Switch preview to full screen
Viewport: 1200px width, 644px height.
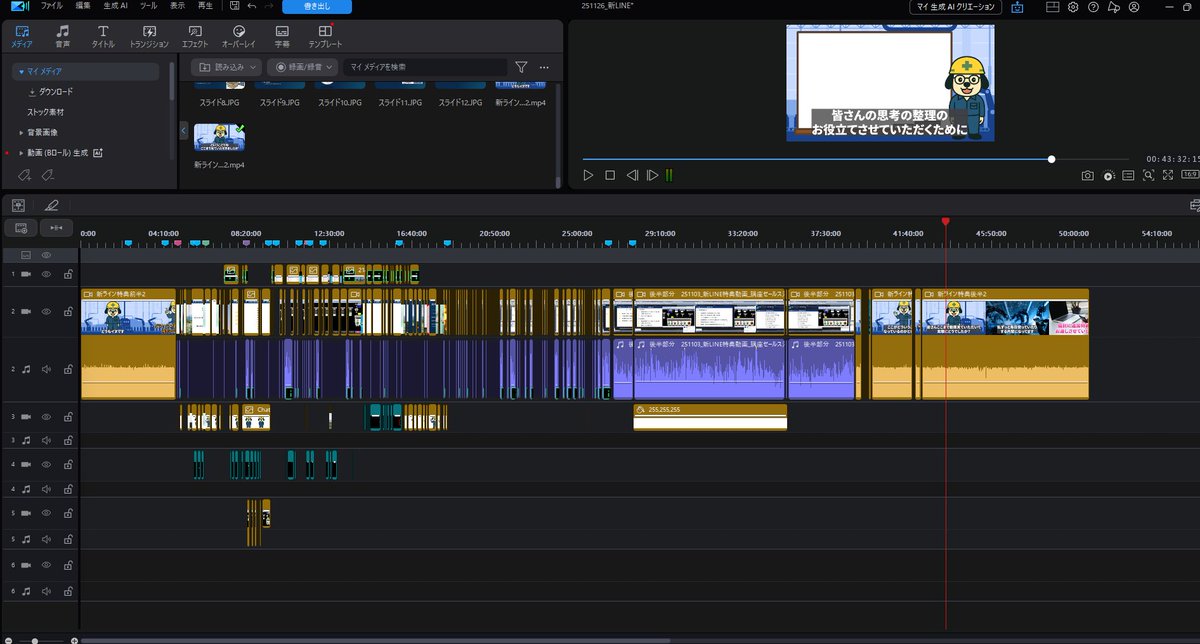1169,175
